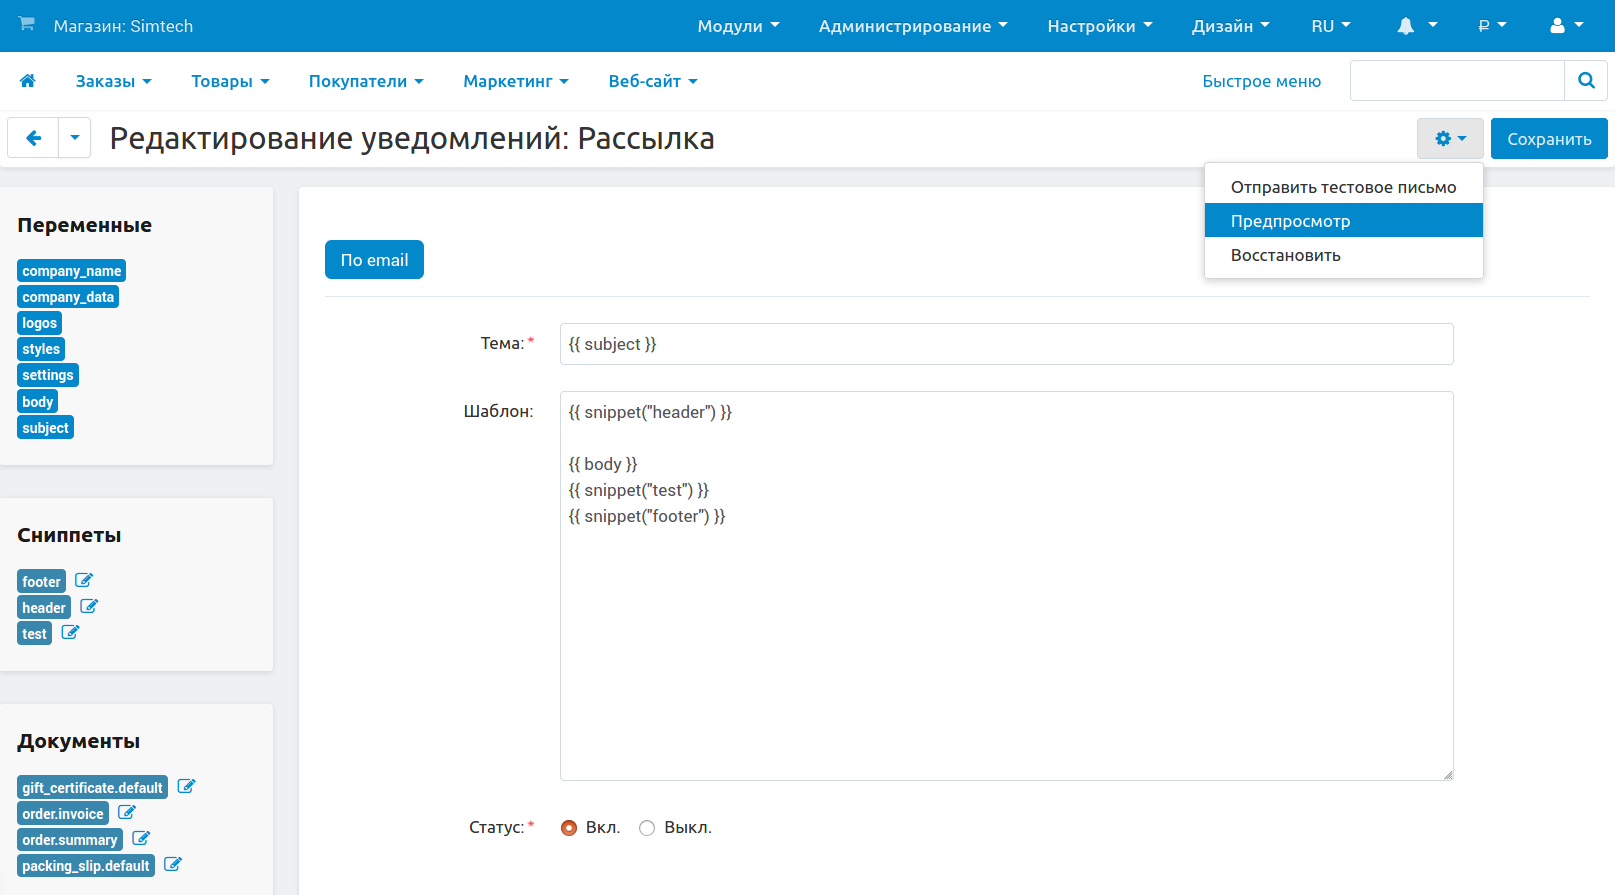Choose Предпросмотр from the gear menu
Screen dimensions: 1615x895
[1343, 221]
